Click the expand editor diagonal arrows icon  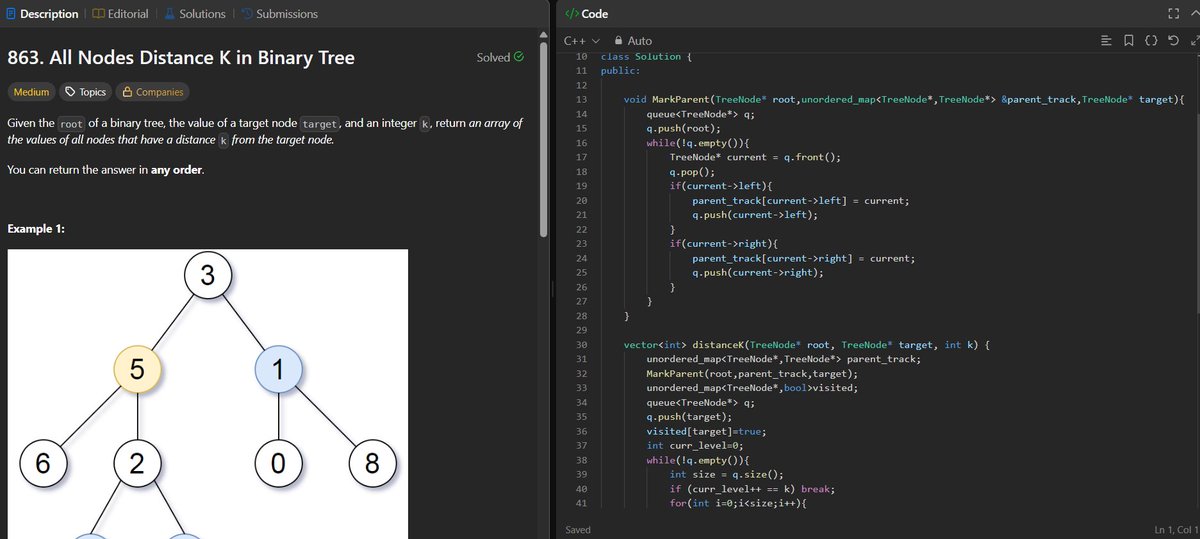pos(1194,41)
